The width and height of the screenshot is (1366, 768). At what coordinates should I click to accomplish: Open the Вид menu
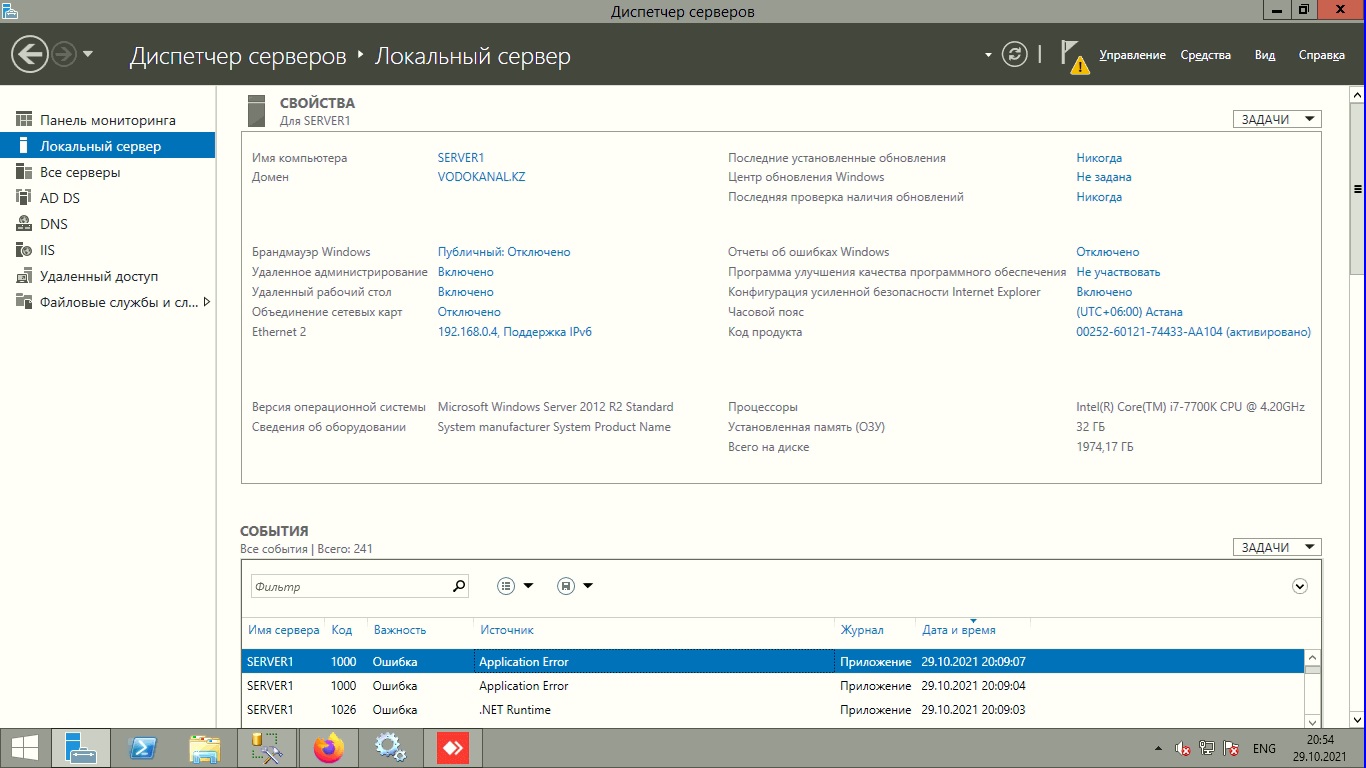click(1265, 55)
